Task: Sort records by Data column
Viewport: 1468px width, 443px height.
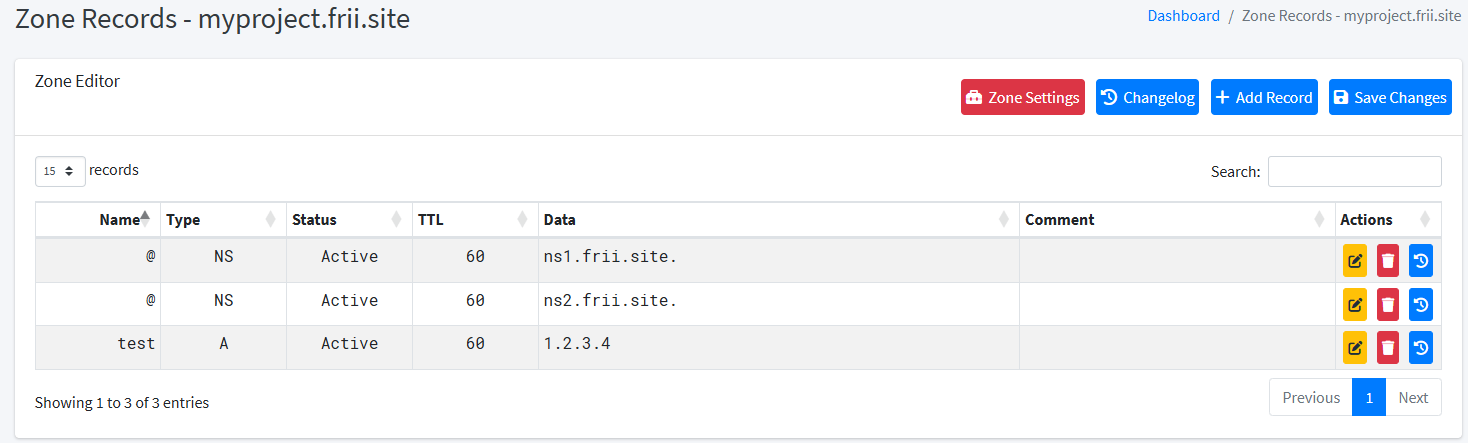Action: (x=779, y=219)
